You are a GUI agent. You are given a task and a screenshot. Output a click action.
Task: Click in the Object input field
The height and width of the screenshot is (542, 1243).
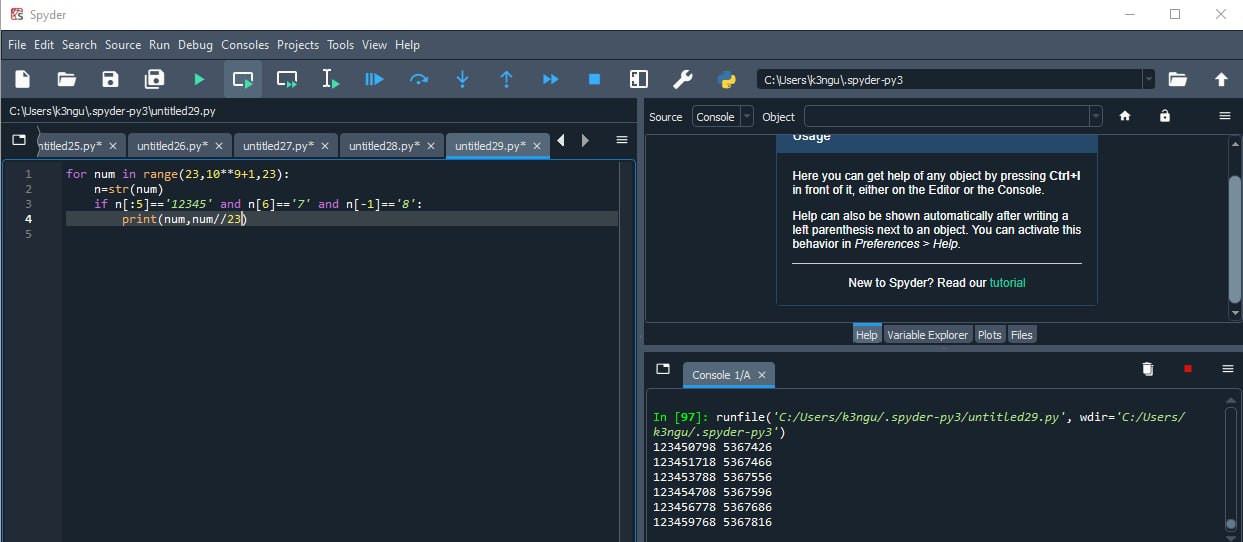(946, 117)
